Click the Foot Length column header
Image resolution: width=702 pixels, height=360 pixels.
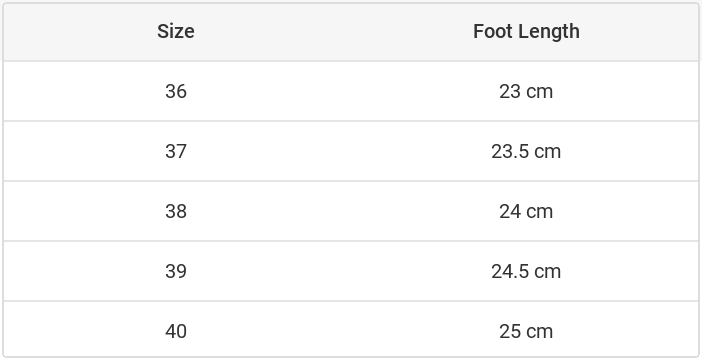click(x=526, y=31)
